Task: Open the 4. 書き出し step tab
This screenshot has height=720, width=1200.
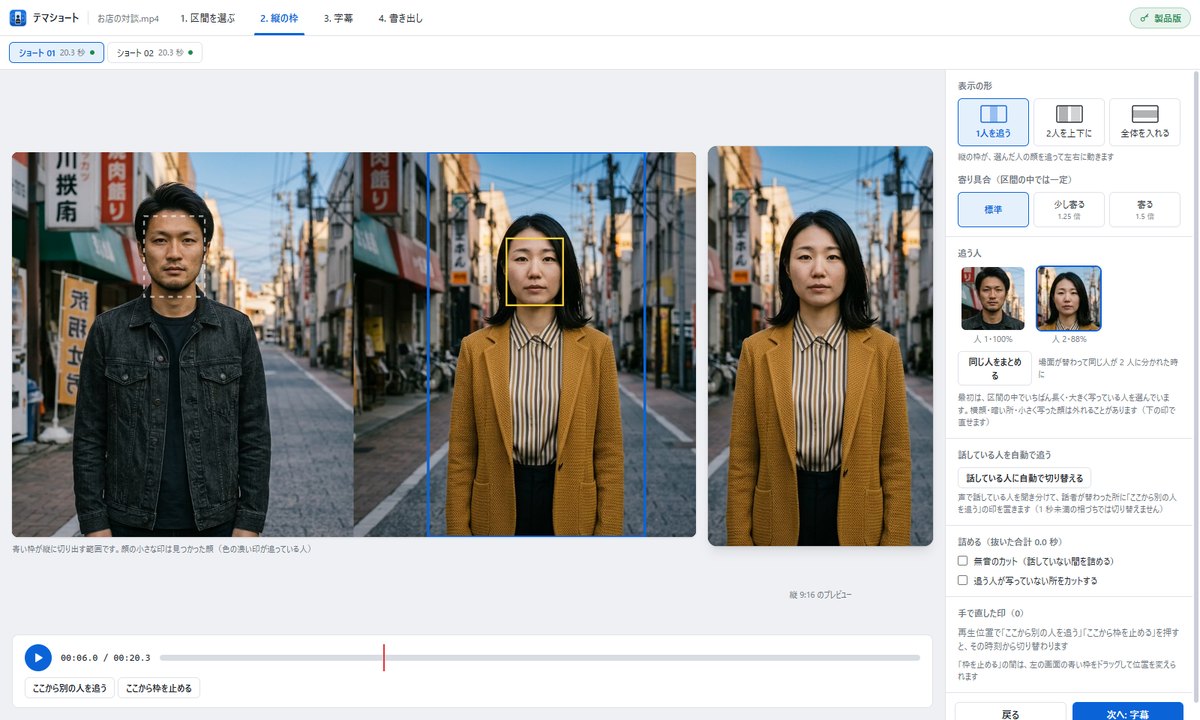Action: tap(400, 18)
